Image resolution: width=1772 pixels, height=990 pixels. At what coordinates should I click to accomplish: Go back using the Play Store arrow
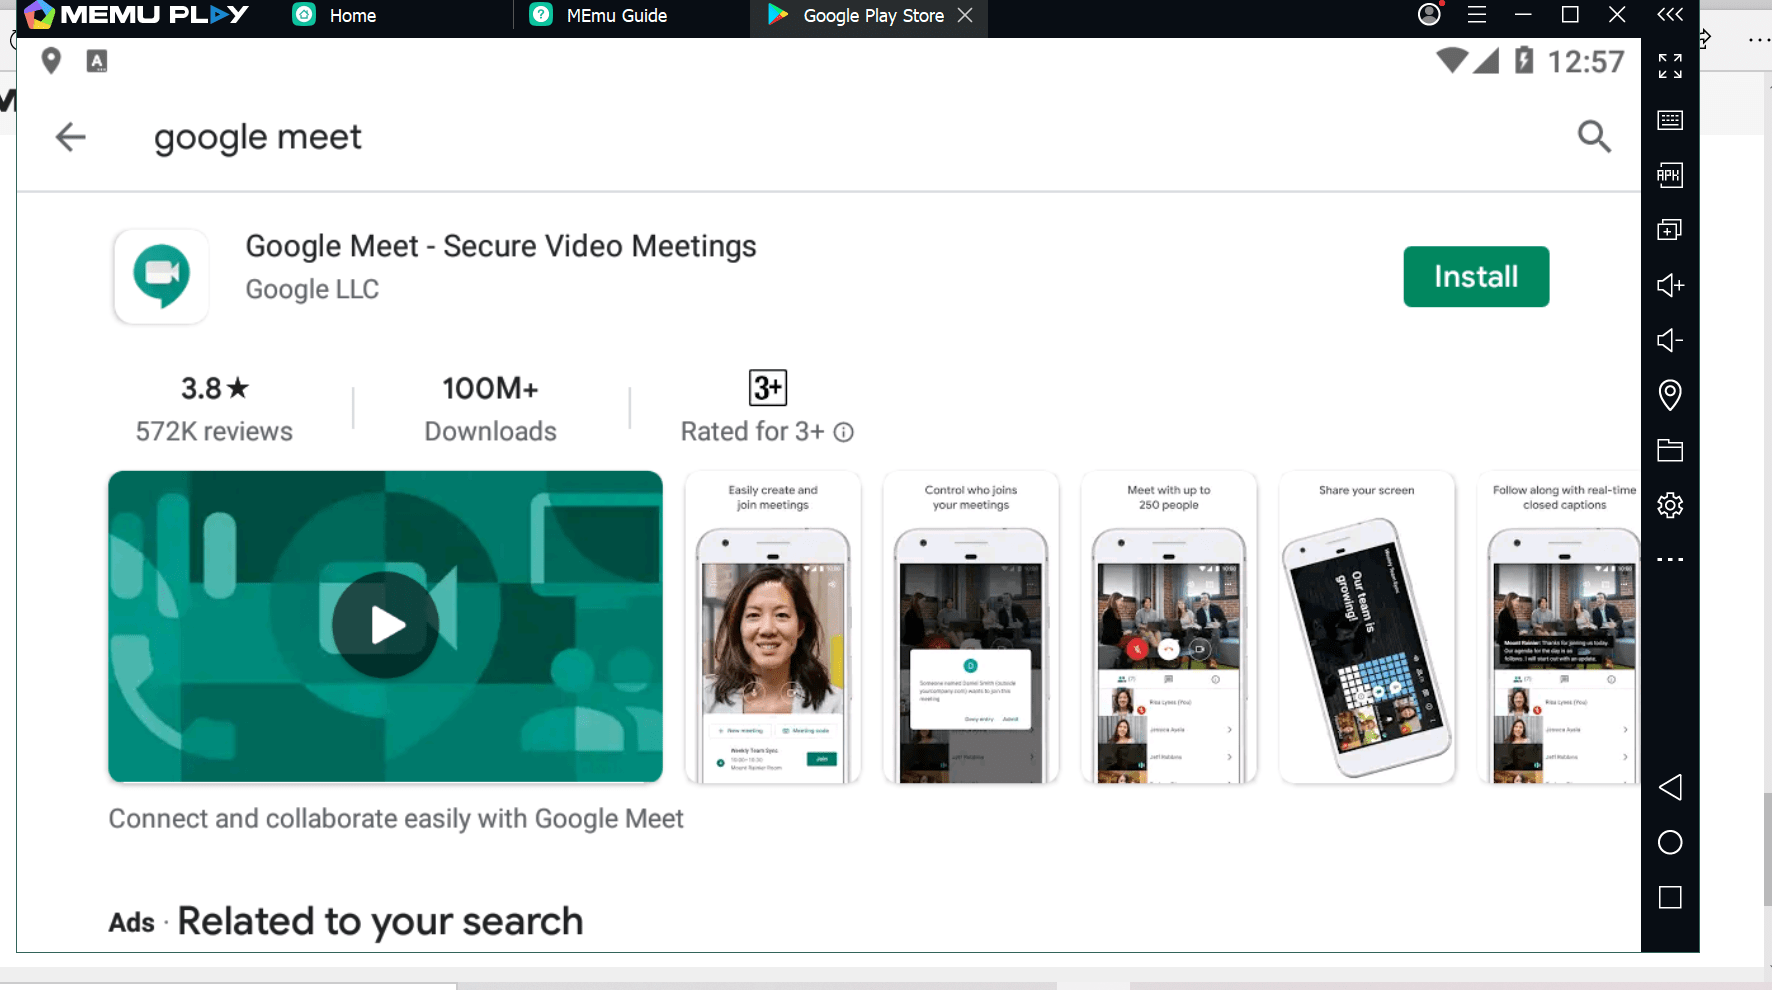click(70, 137)
